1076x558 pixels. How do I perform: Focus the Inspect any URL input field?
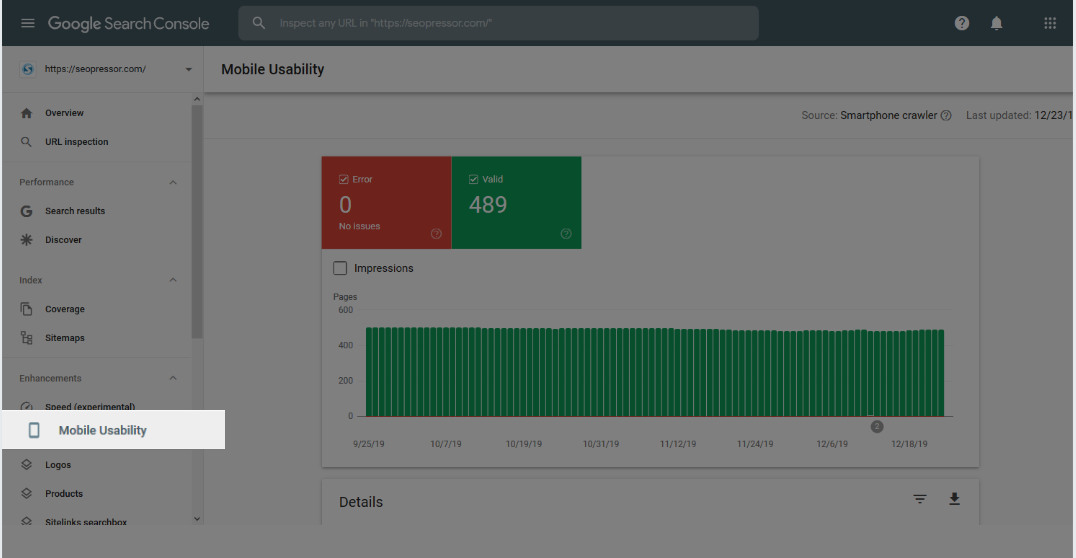[x=498, y=23]
